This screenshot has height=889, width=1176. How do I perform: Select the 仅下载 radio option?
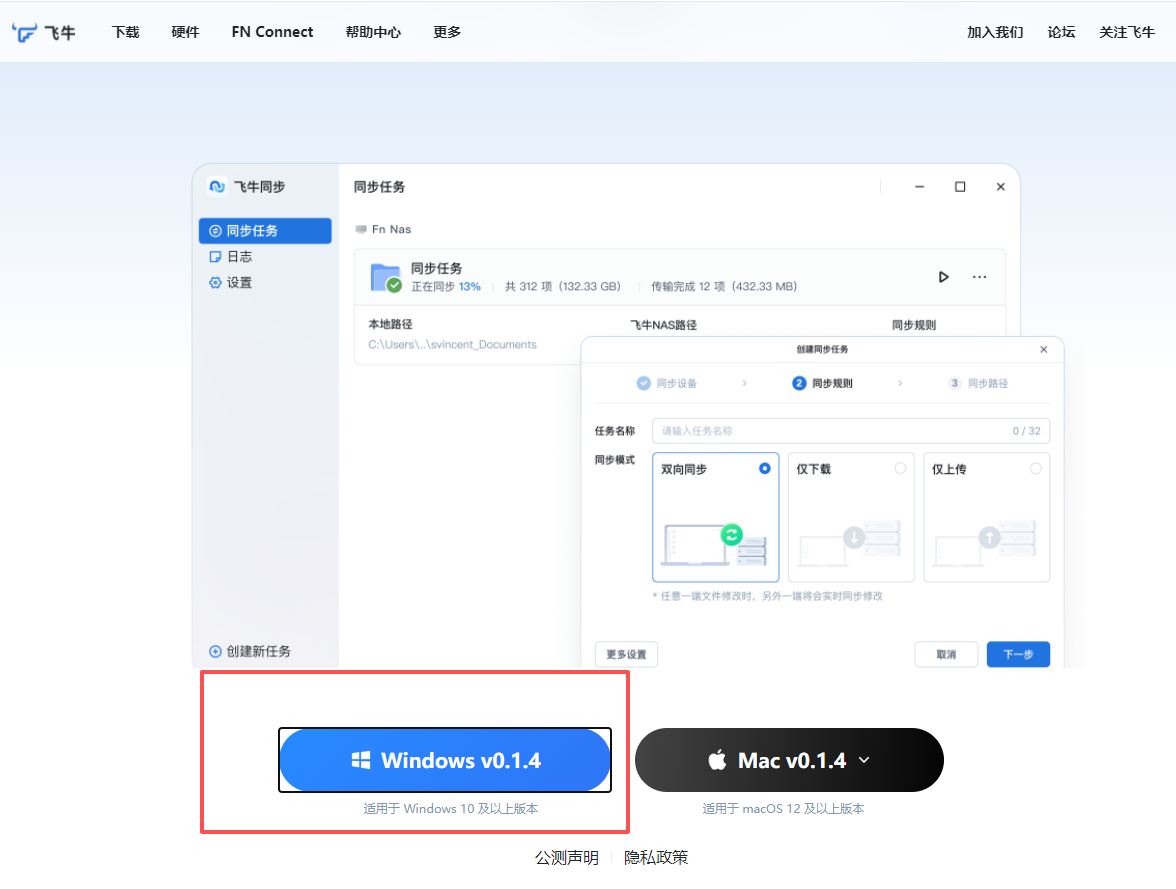(x=900, y=468)
